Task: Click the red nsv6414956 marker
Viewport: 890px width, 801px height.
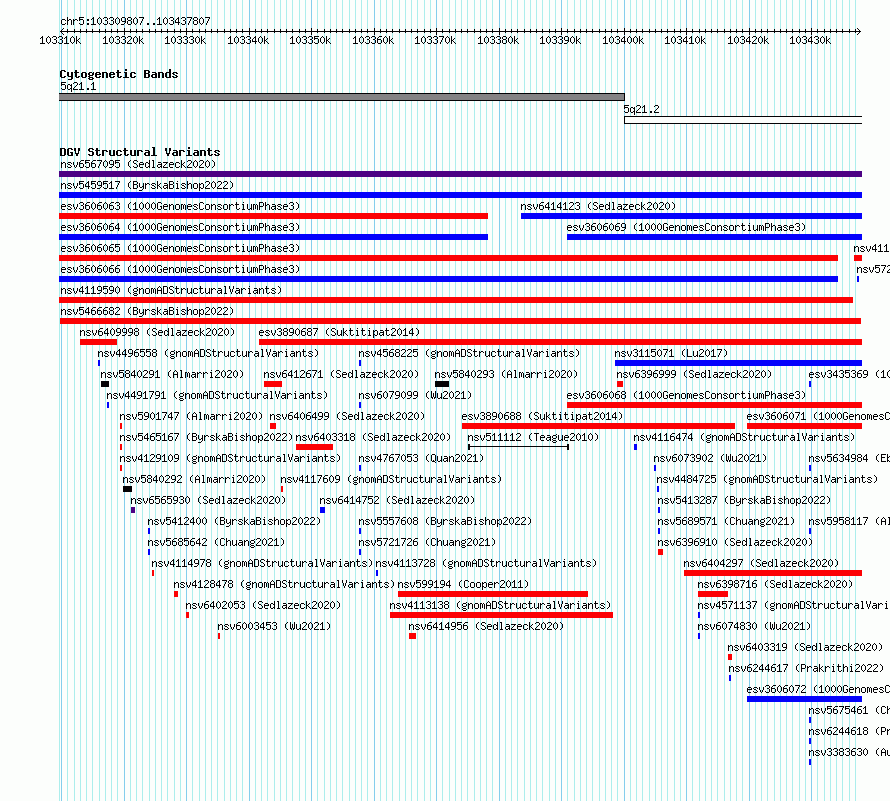Action: 413,636
